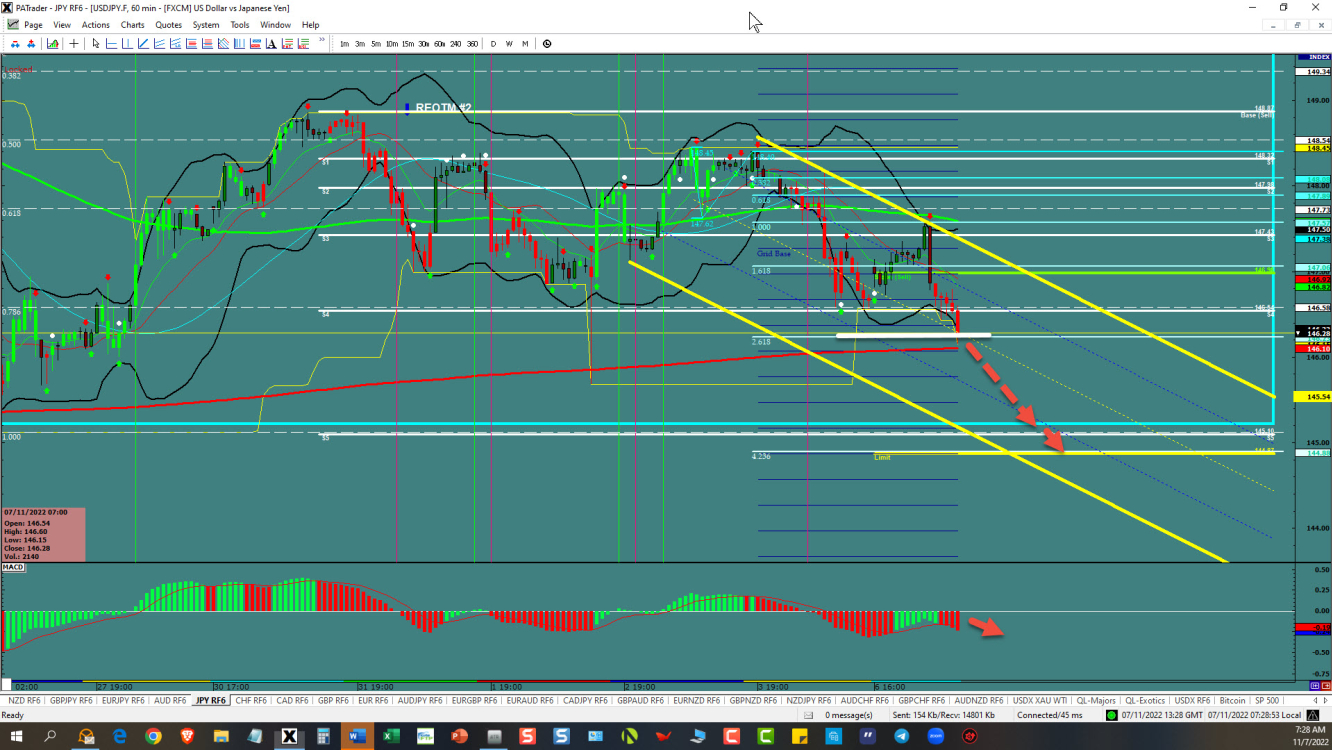Switch to the QL-Majors page tab
Viewport: 1332px width, 750px height.
click(x=1096, y=701)
